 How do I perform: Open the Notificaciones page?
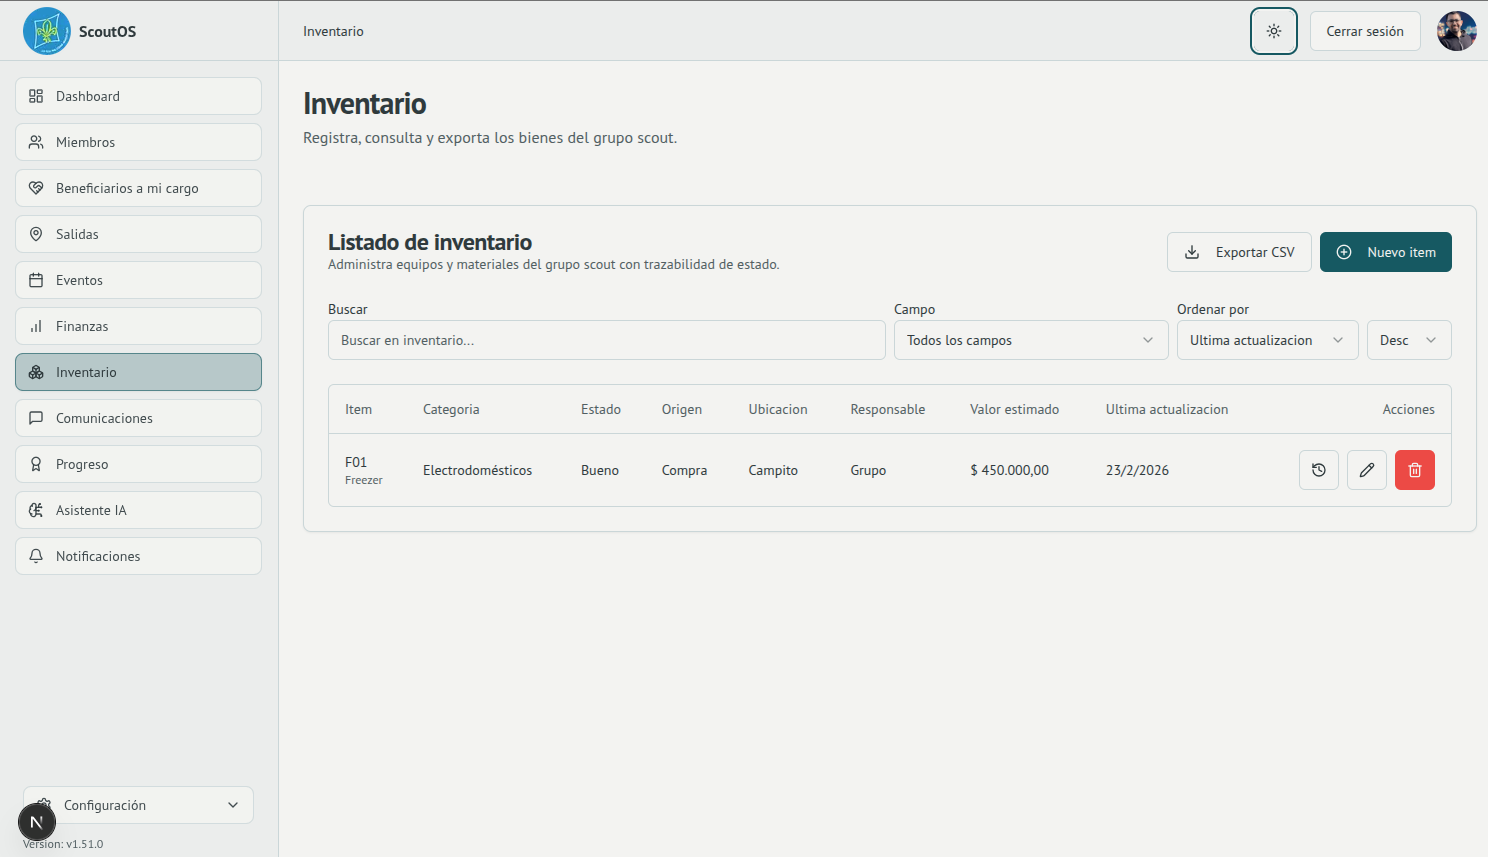pyautogui.click(x=138, y=556)
